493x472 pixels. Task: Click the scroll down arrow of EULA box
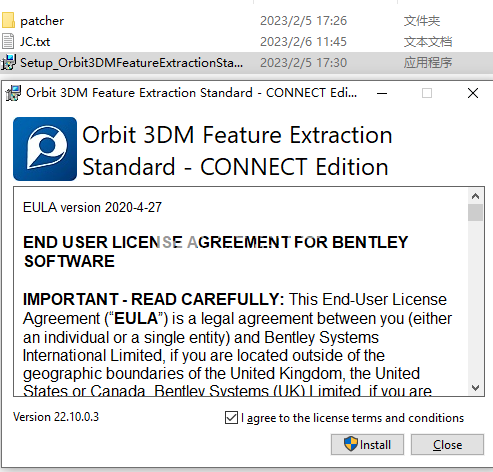point(475,388)
